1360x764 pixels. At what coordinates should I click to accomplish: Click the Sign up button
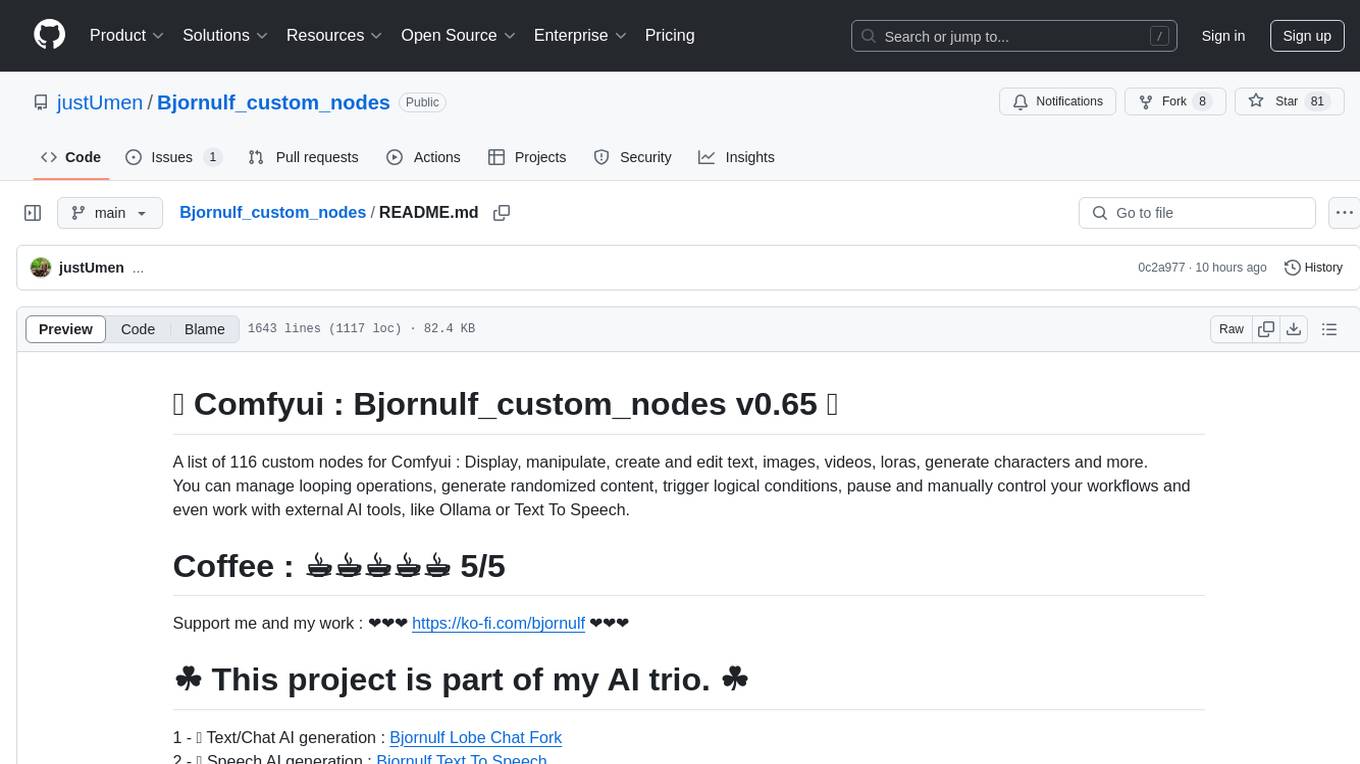pyautogui.click(x=1307, y=36)
